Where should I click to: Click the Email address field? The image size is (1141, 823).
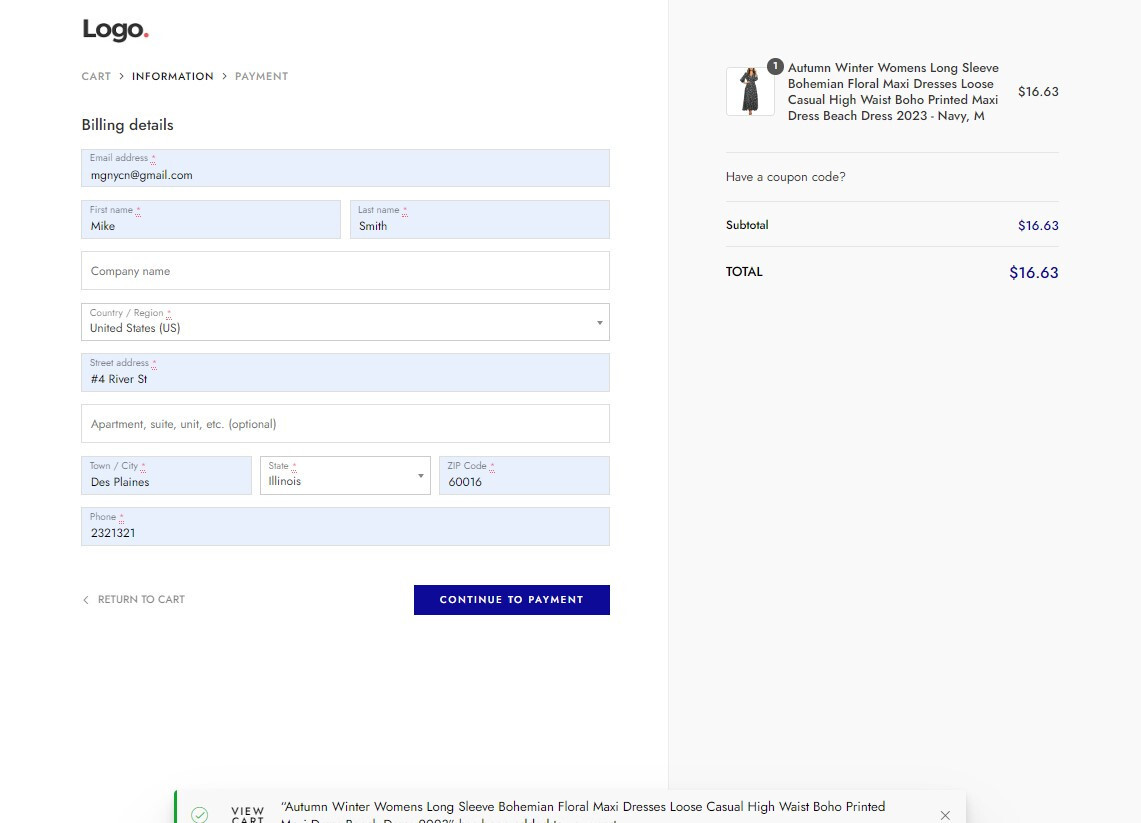(x=345, y=168)
